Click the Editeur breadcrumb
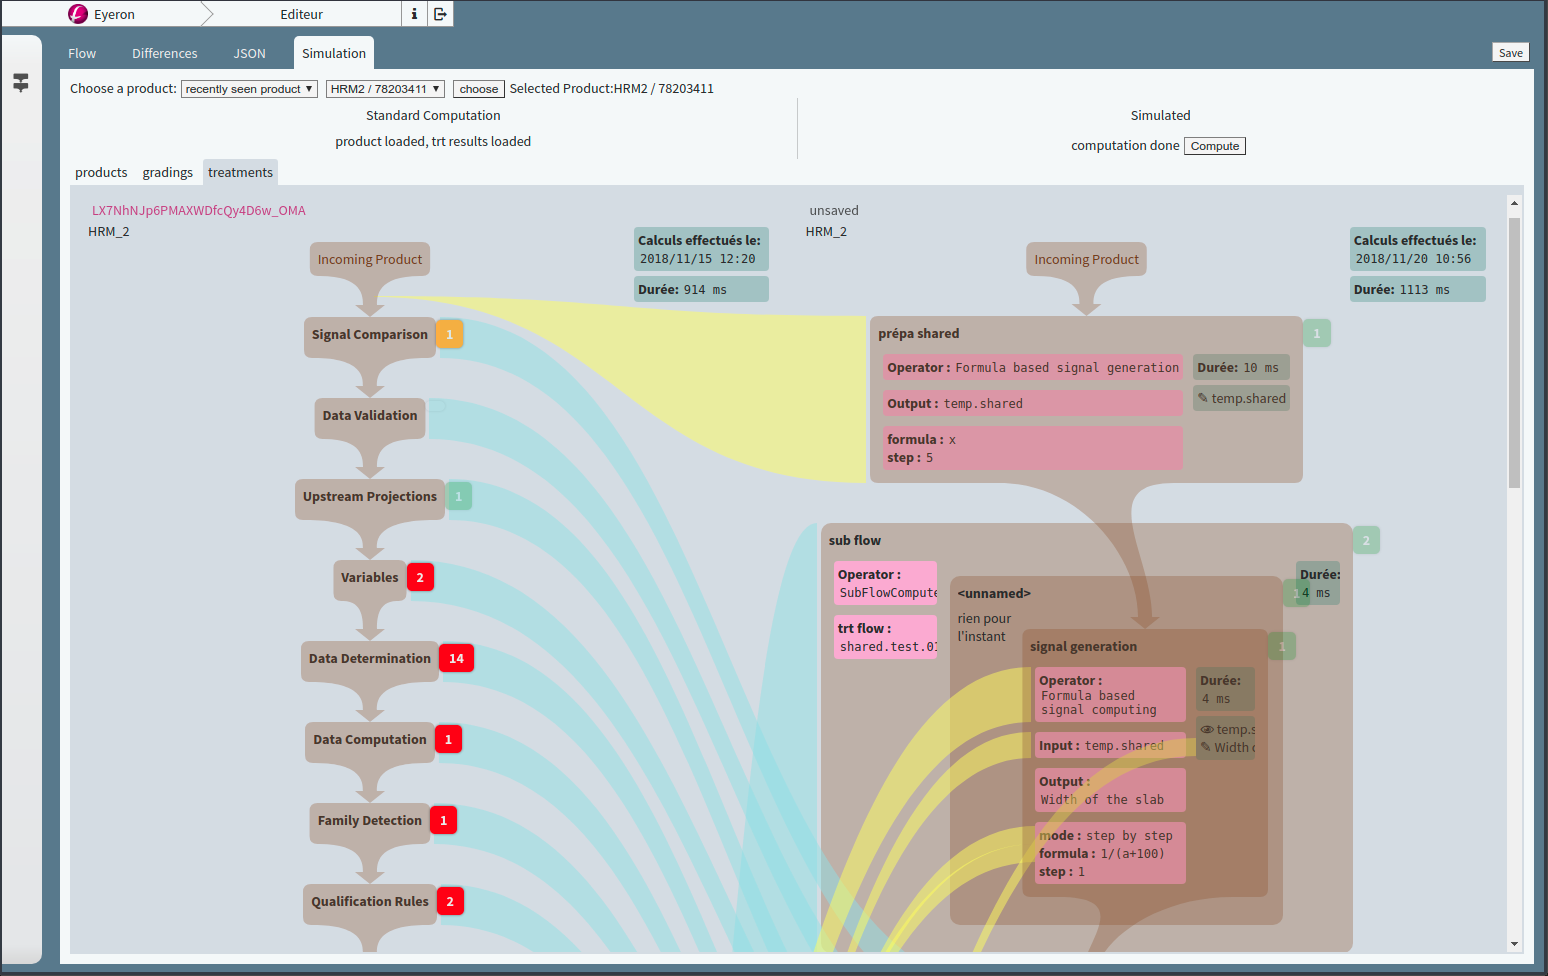 301,14
